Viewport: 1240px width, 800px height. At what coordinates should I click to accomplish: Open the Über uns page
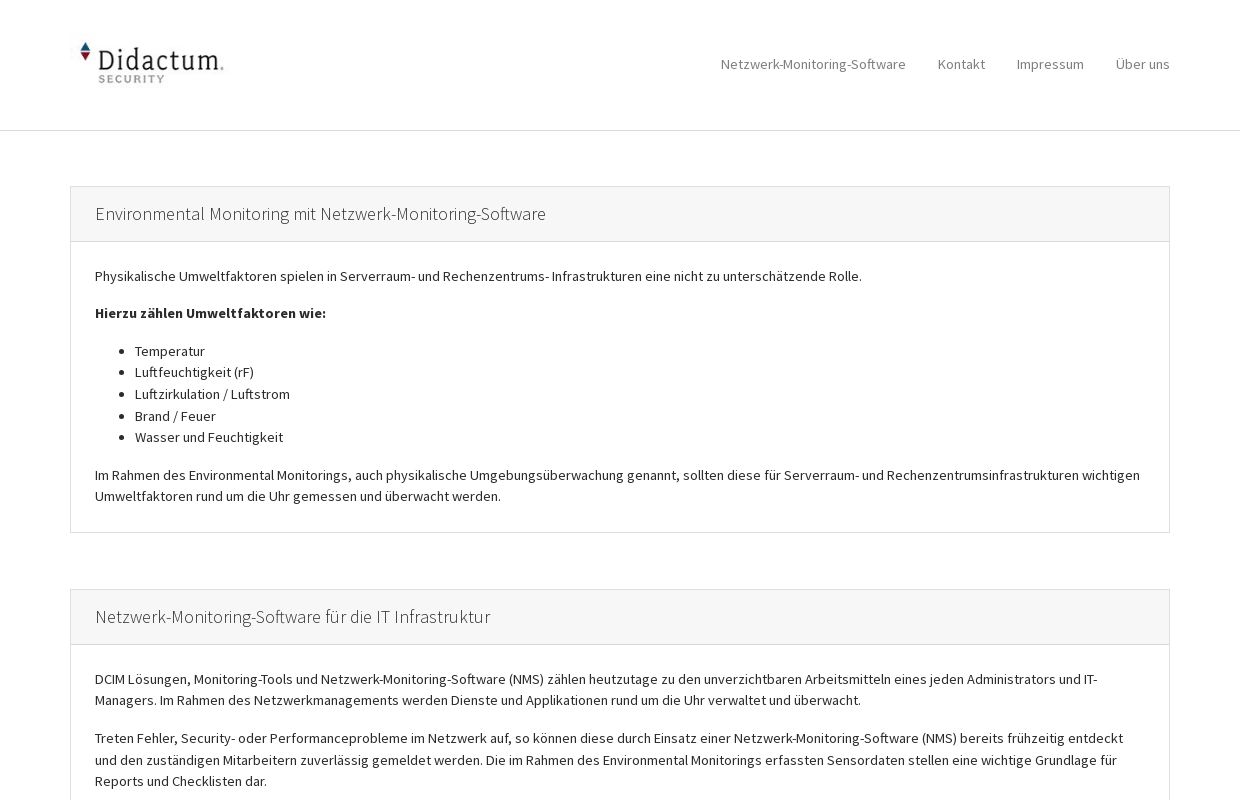[x=1142, y=64]
